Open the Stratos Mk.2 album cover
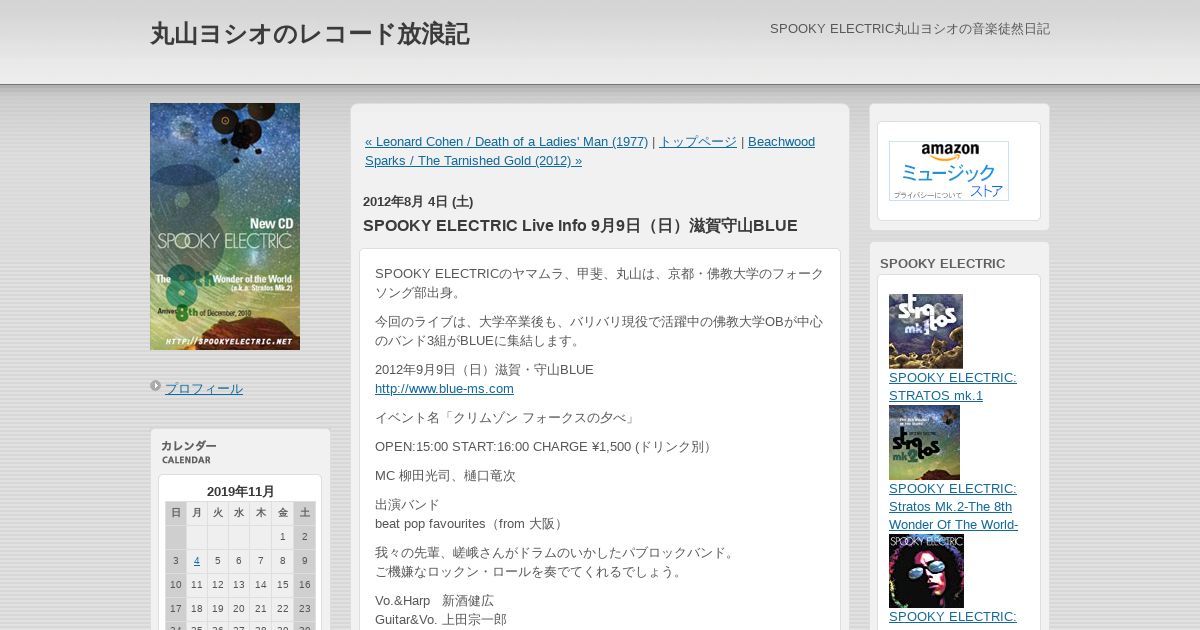The height and width of the screenshot is (630, 1200). click(924, 442)
